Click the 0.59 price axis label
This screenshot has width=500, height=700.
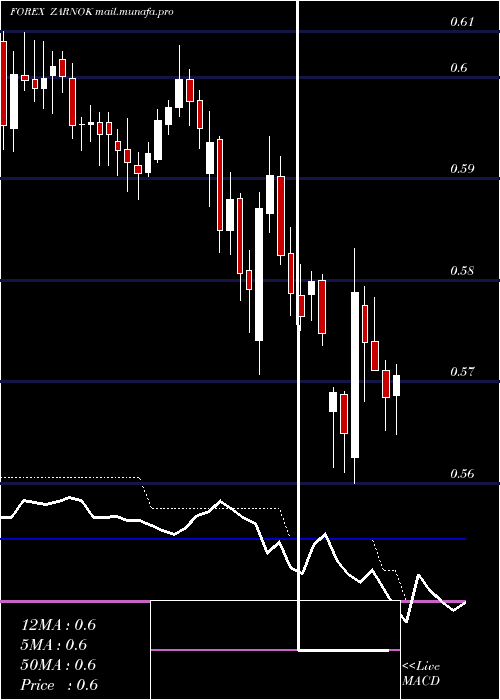pos(462,169)
